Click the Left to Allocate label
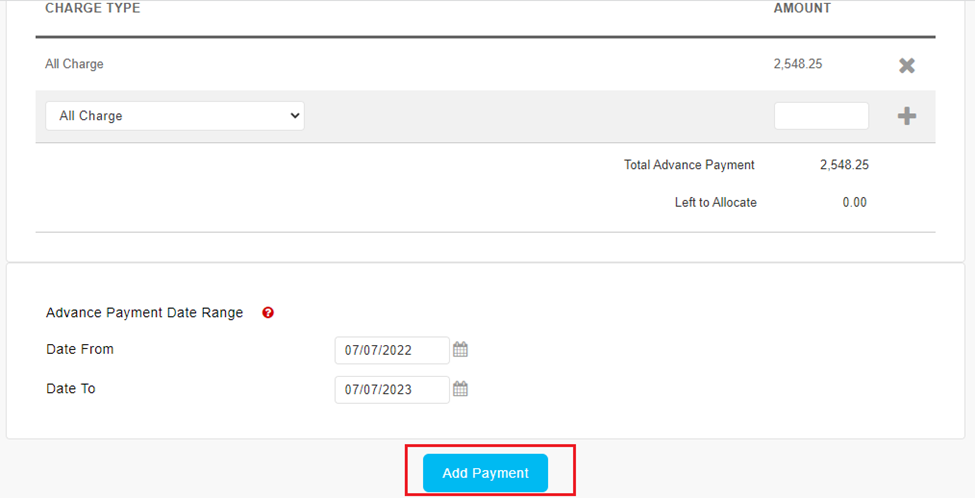 tap(715, 203)
